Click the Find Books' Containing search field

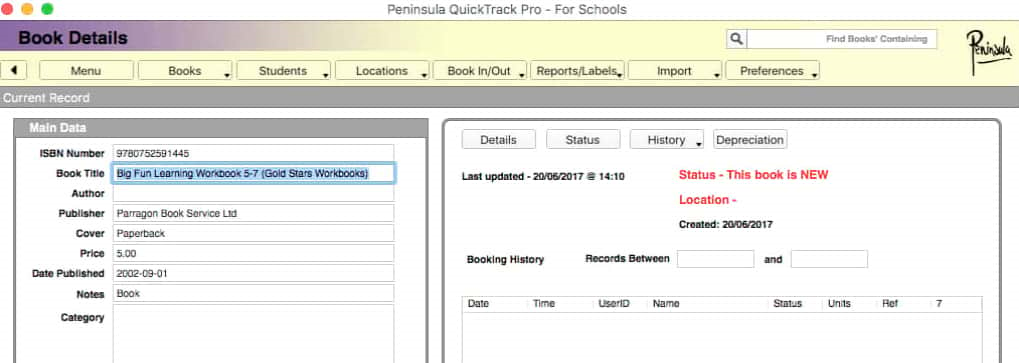pyautogui.click(x=842, y=39)
